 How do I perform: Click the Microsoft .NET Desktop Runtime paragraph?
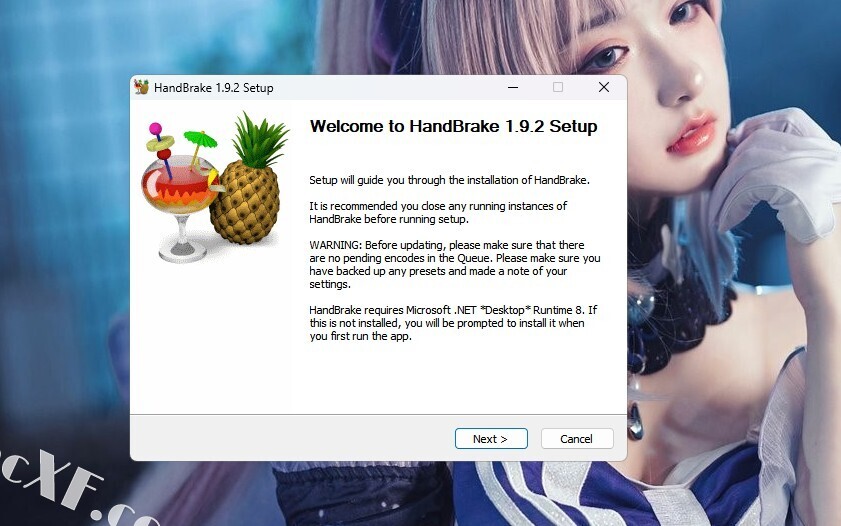coord(453,323)
